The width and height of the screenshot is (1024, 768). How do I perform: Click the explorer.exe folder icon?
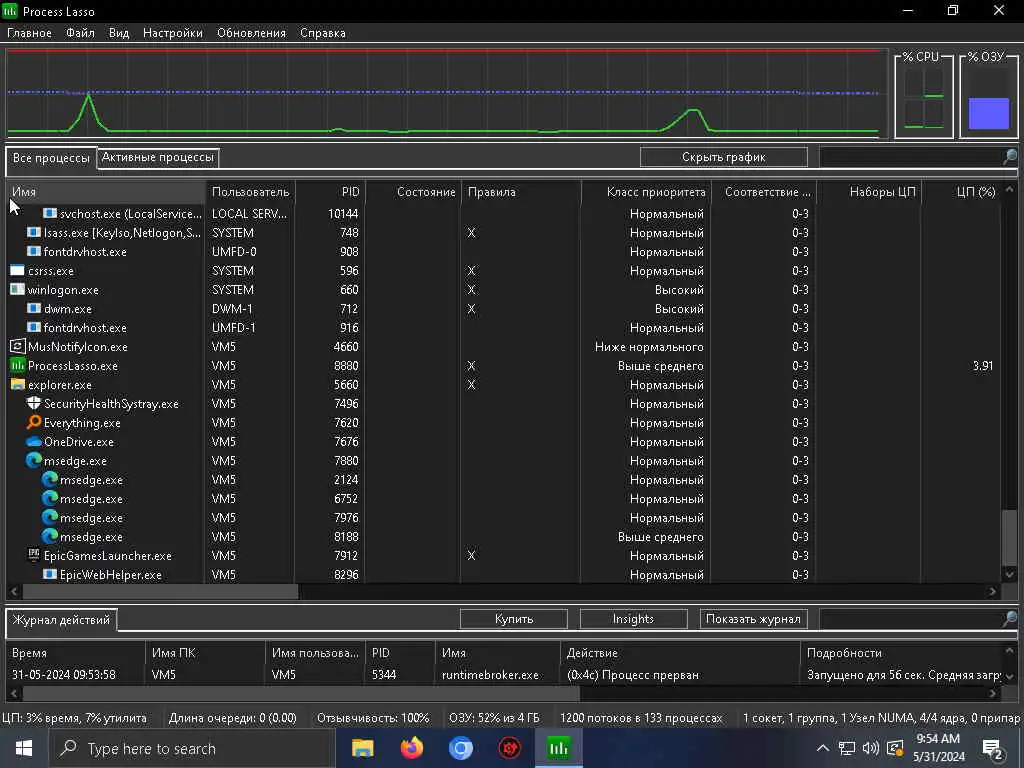pos(18,385)
